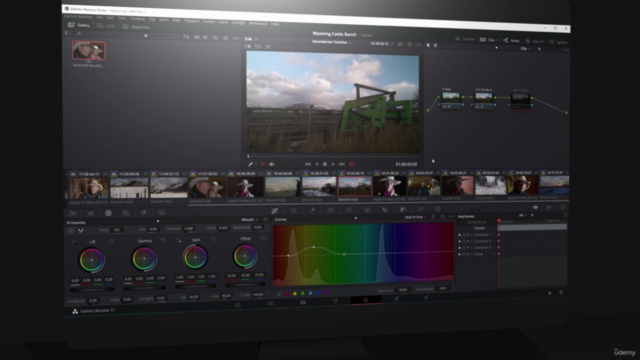The height and width of the screenshot is (360, 640).
Task: Toggle viewer audio mute speaker icon
Action: coord(271,164)
